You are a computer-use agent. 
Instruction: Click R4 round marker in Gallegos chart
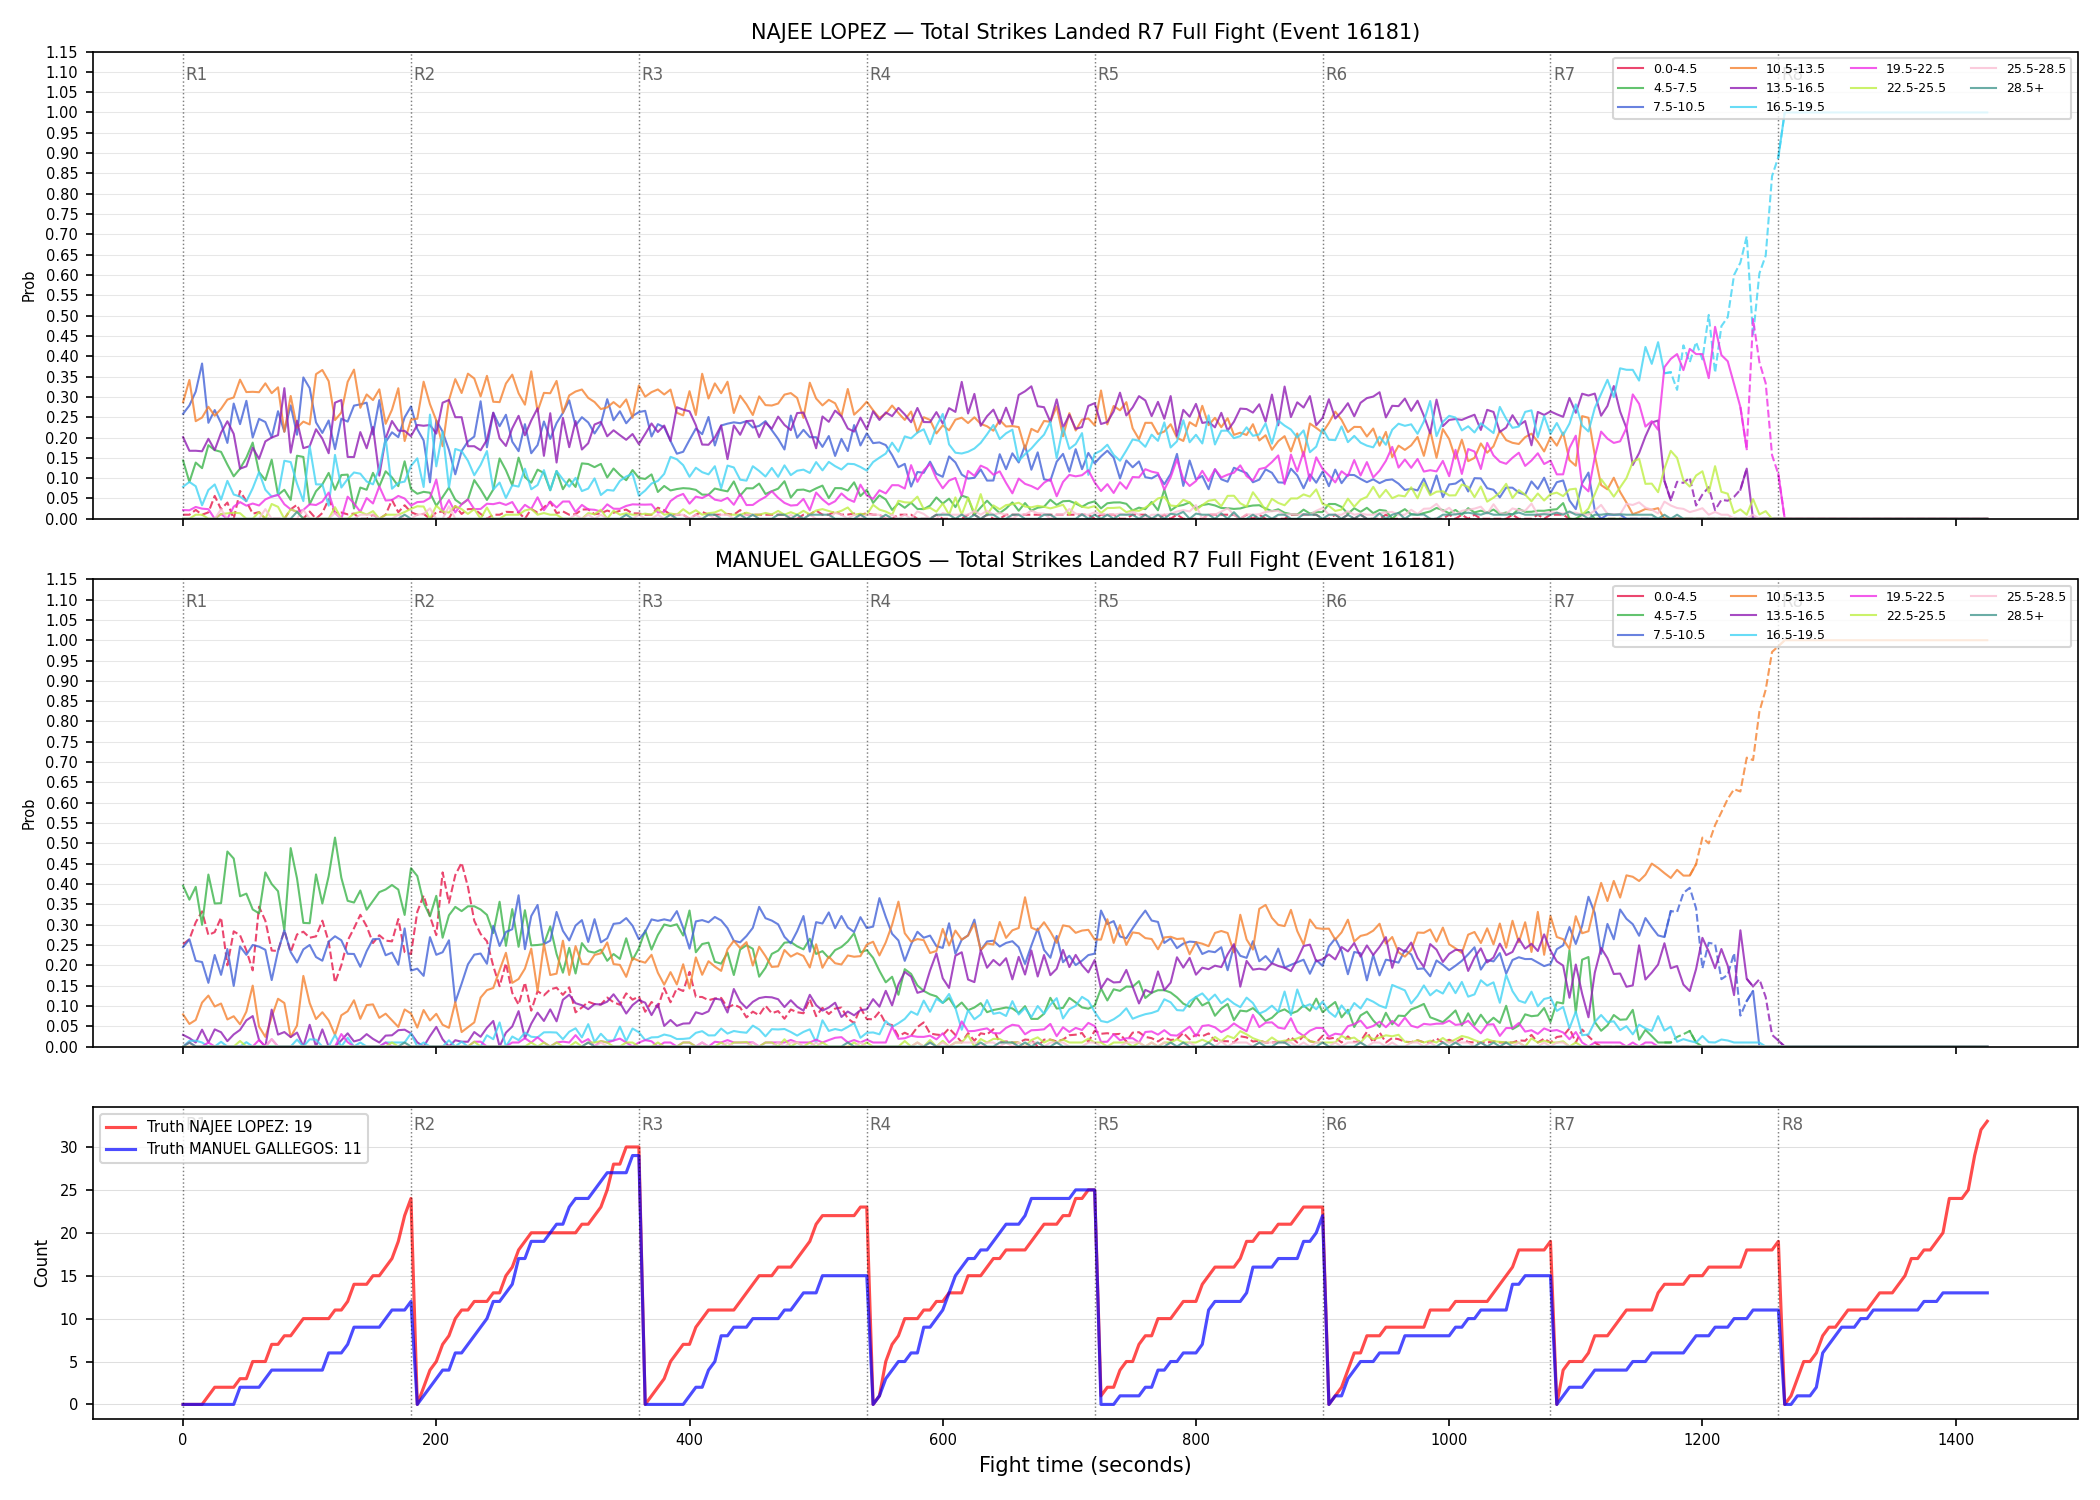(880, 601)
